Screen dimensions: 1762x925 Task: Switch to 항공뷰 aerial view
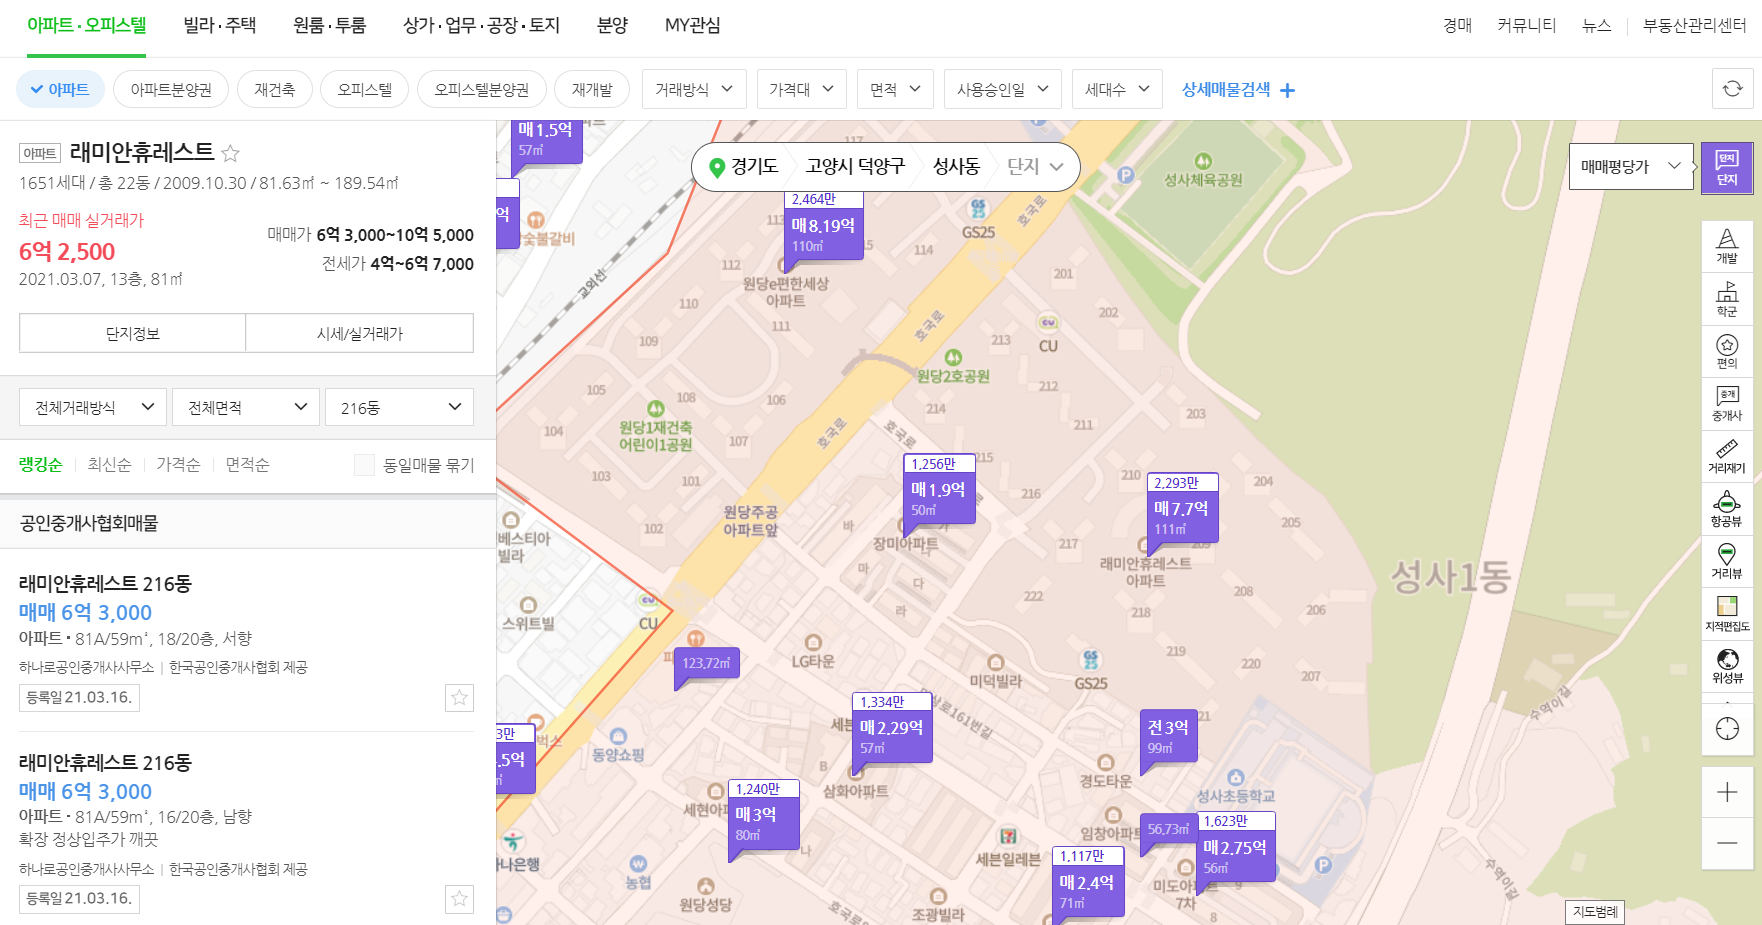click(1727, 509)
